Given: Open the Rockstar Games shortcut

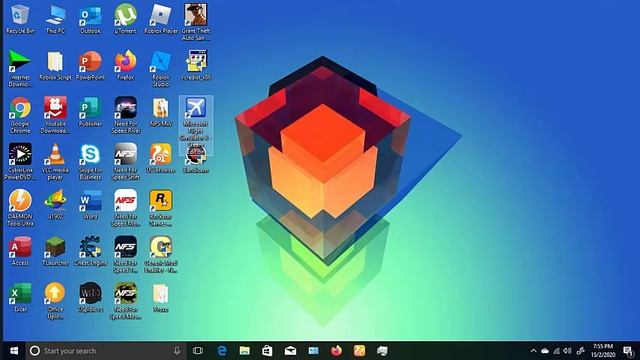Looking at the screenshot, I should (160, 208).
